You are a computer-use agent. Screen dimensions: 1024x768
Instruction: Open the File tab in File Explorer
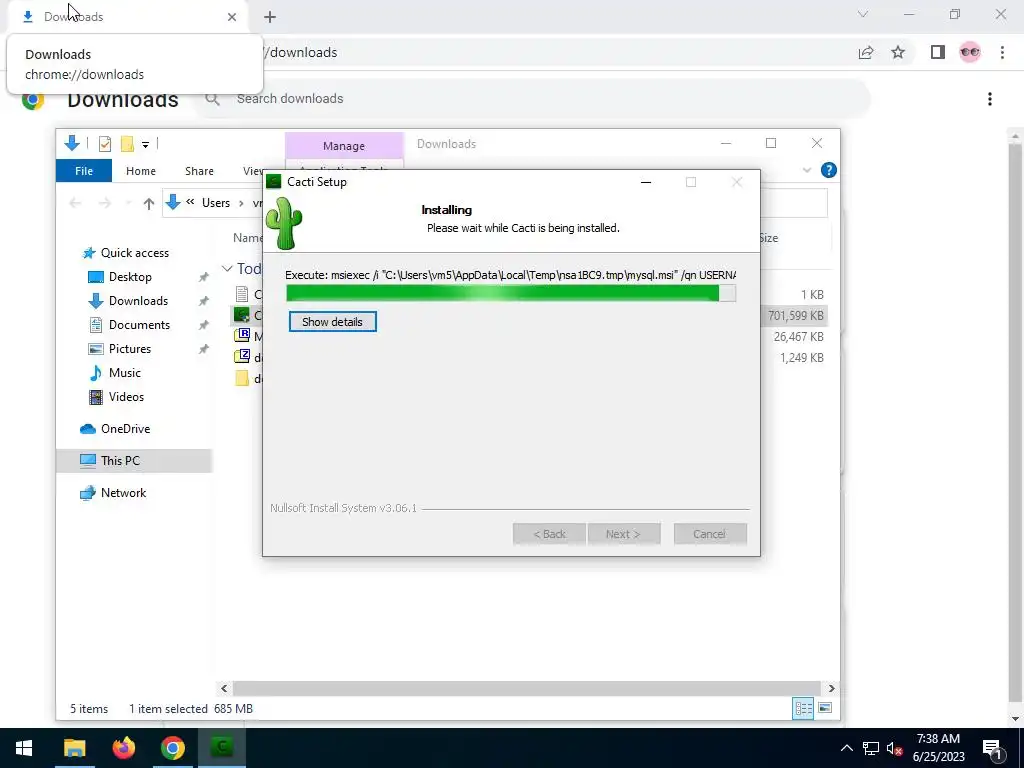(84, 171)
